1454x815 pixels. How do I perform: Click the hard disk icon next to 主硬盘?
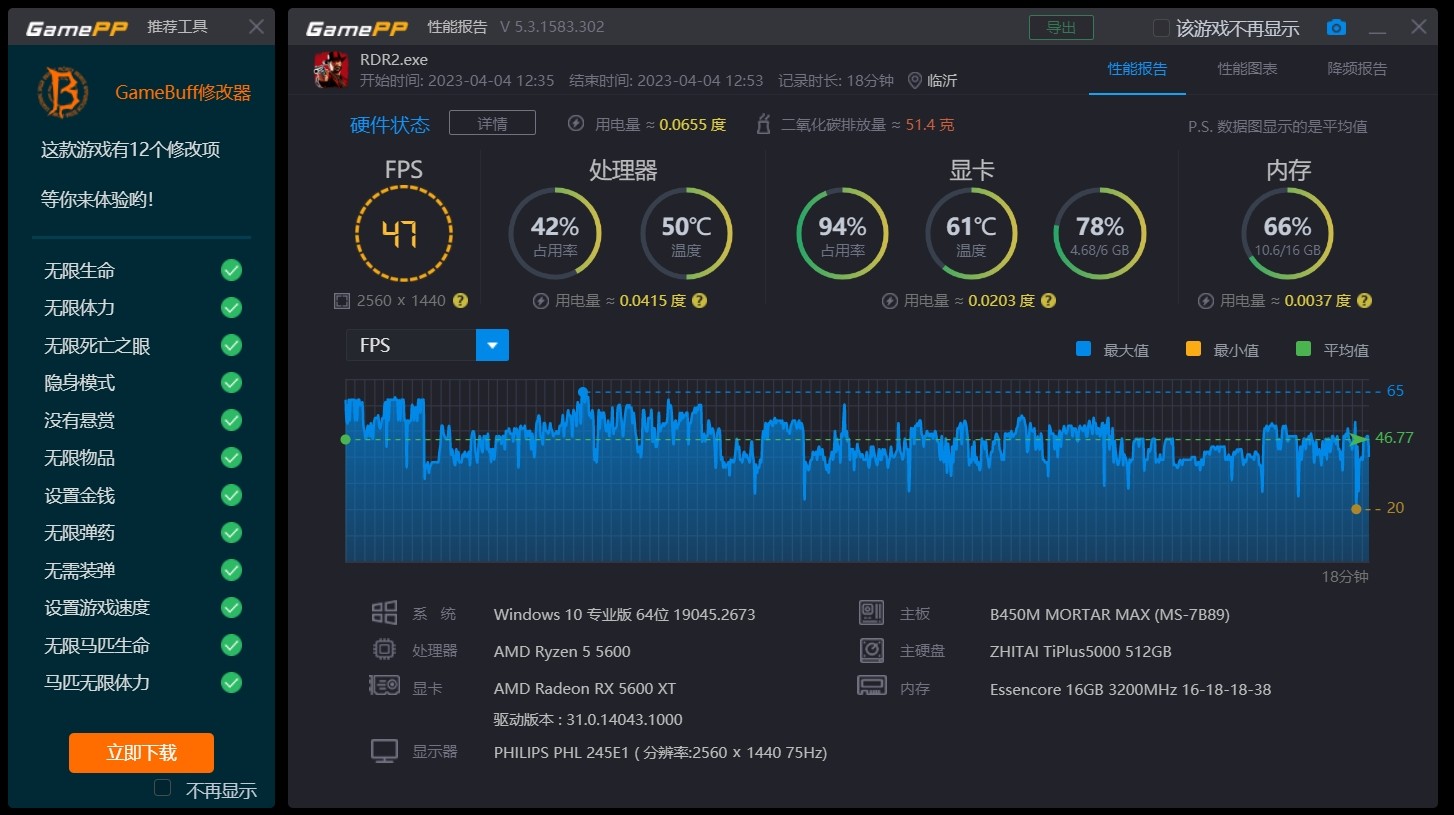pos(872,650)
